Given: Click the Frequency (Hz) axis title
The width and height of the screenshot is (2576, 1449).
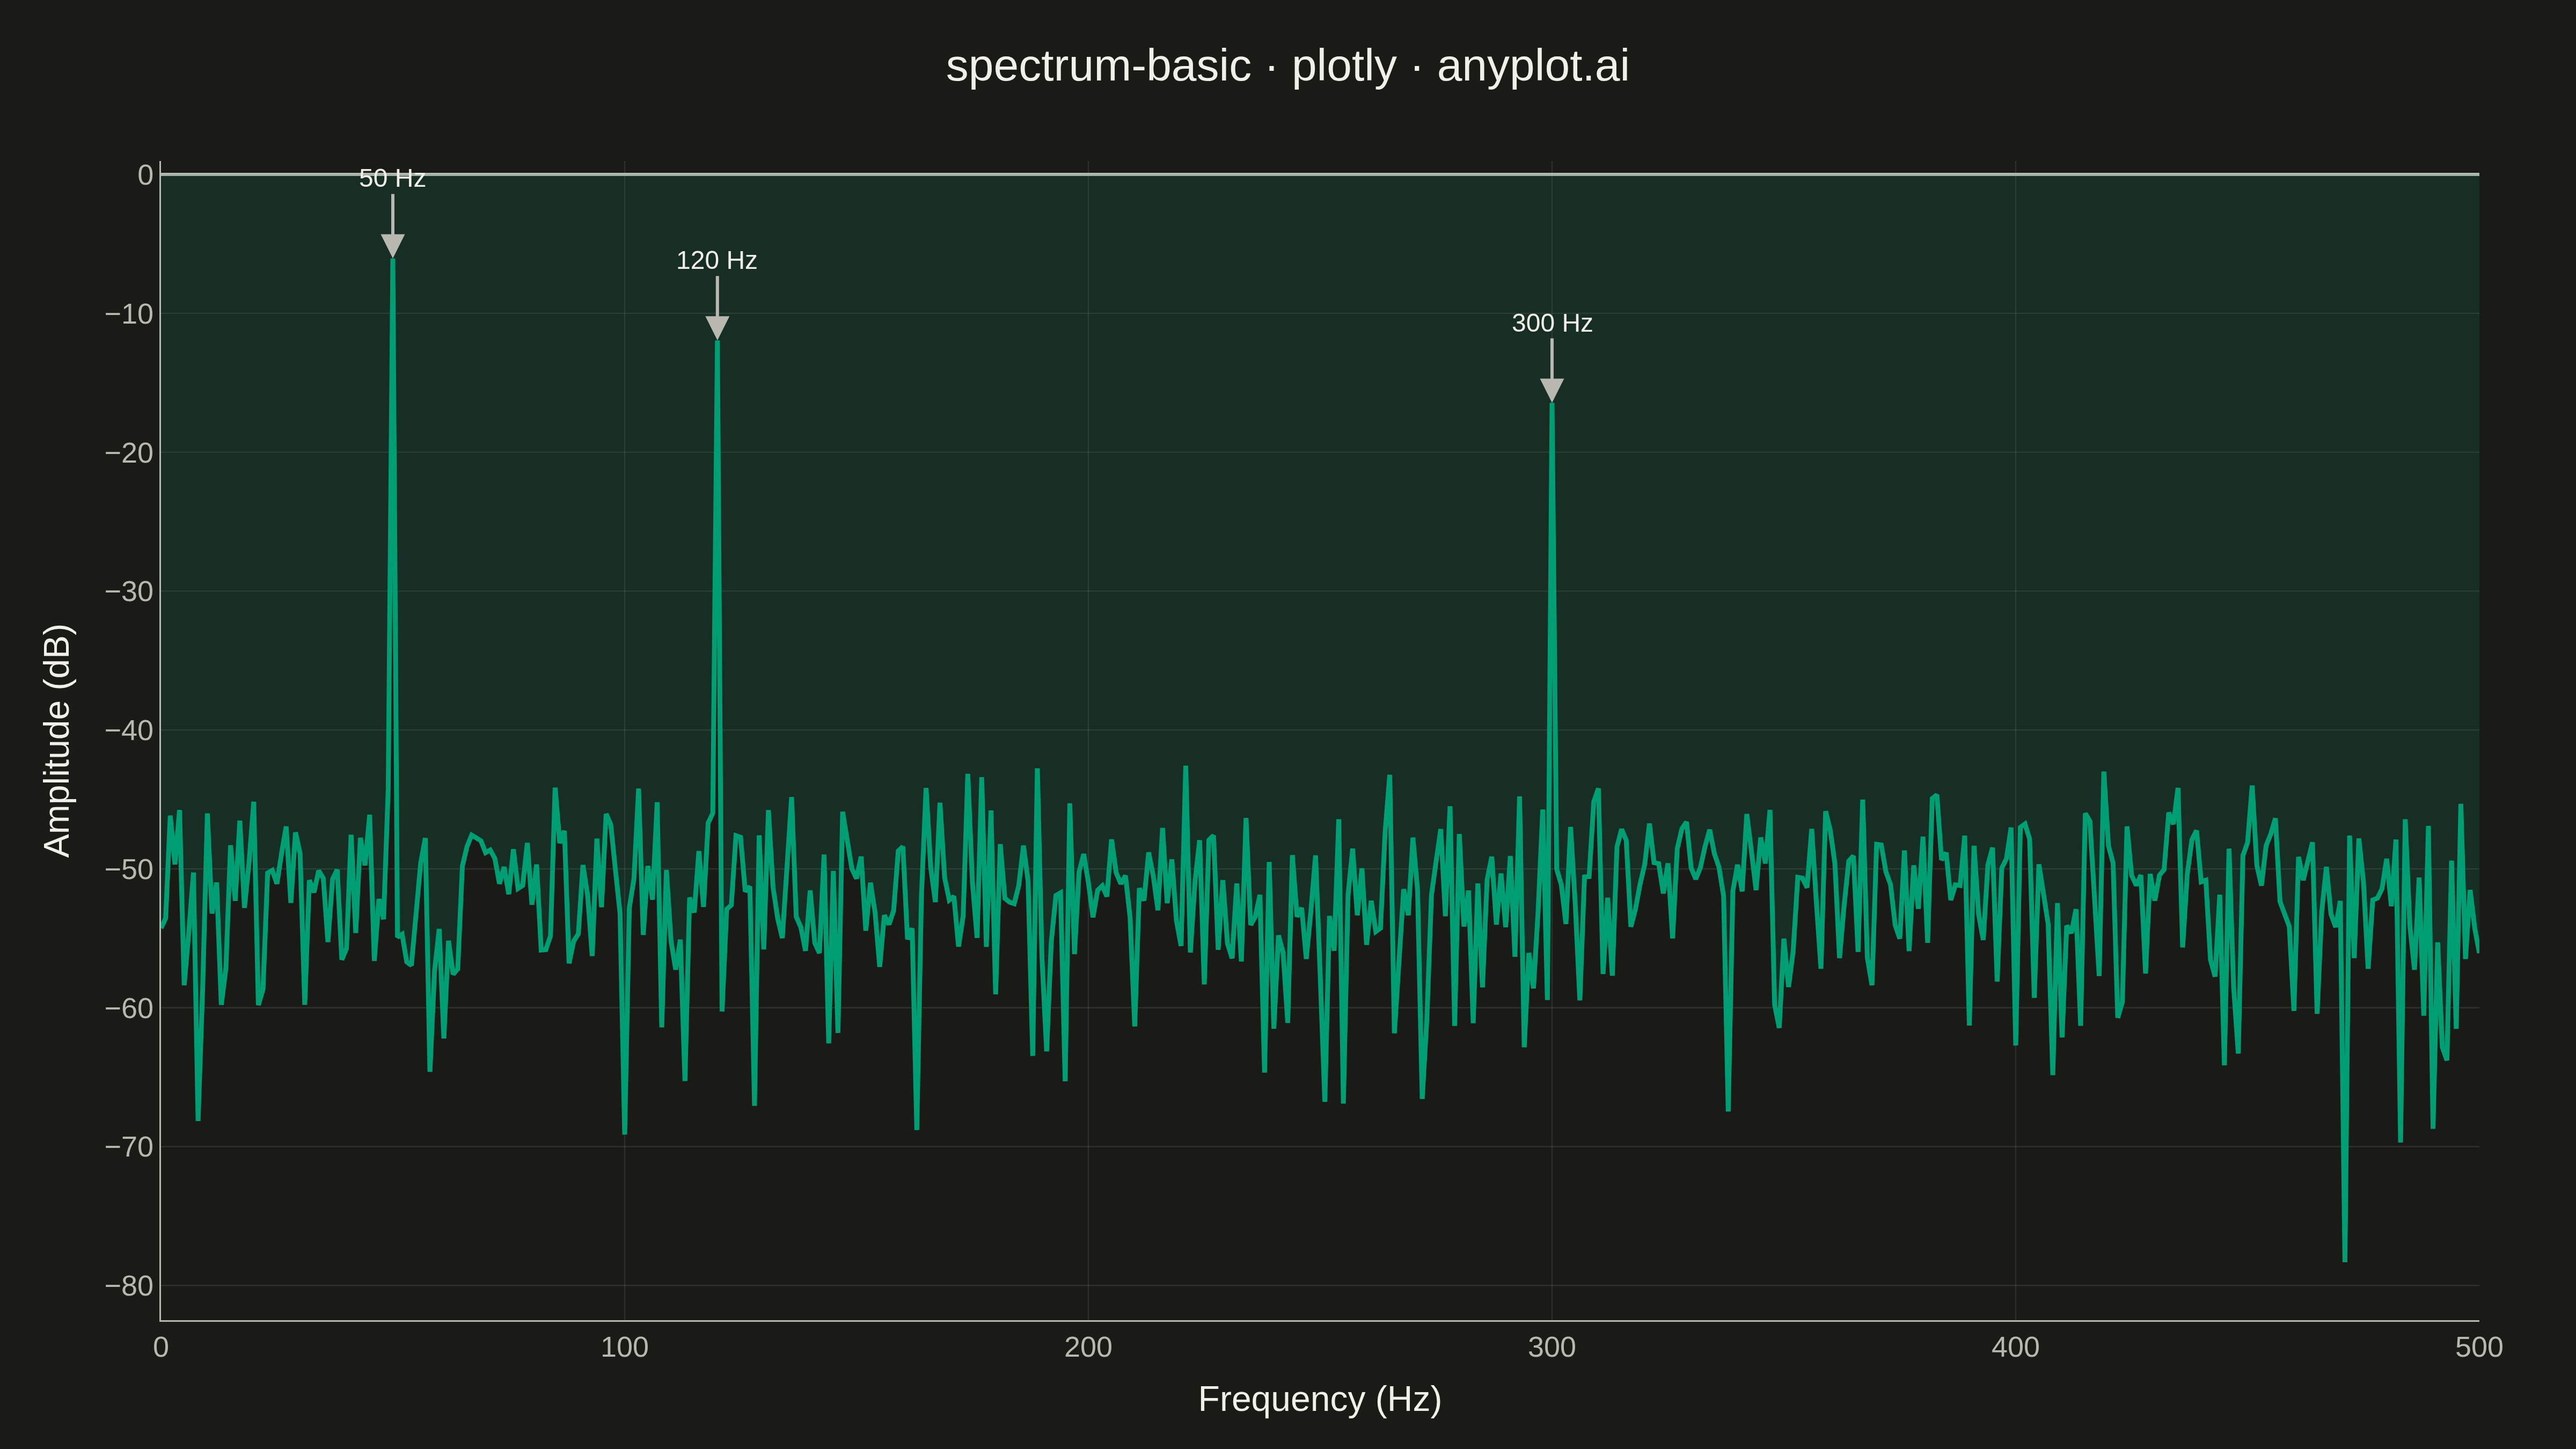Looking at the screenshot, I should coord(1320,1399).
